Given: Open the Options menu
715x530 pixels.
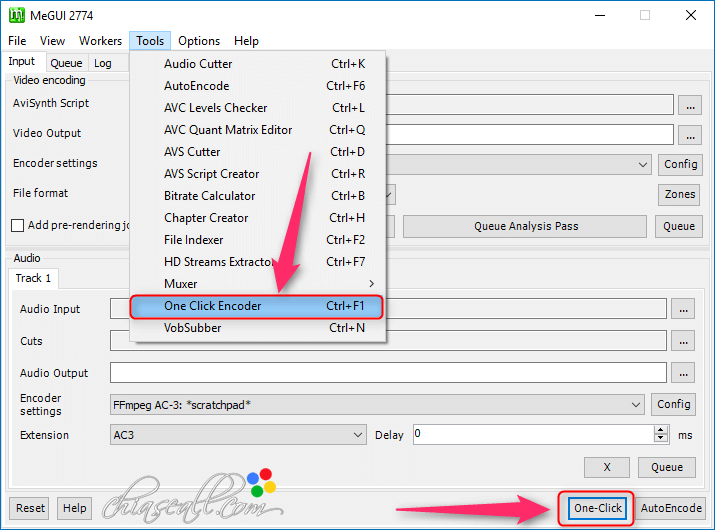Looking at the screenshot, I should coord(199,41).
